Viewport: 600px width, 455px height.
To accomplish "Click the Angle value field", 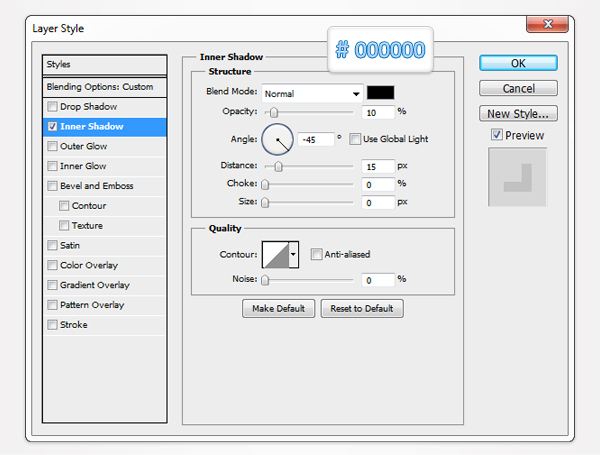I will (x=316, y=139).
